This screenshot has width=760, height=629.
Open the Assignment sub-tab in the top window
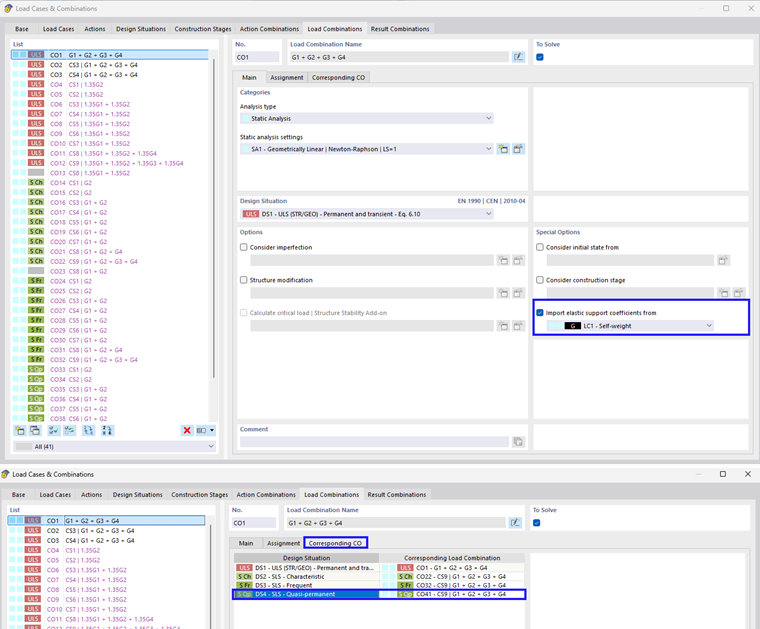[286, 78]
